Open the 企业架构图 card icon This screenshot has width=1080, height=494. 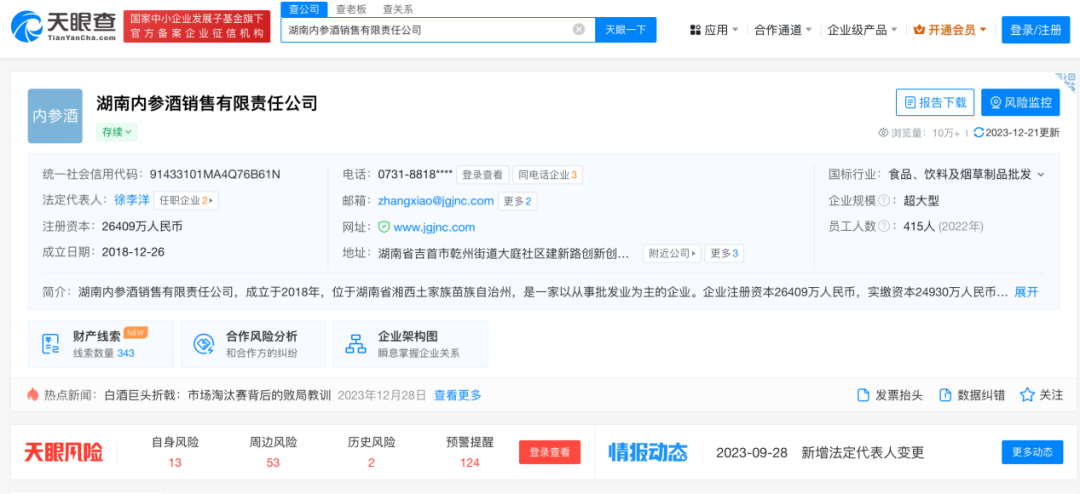coord(356,344)
